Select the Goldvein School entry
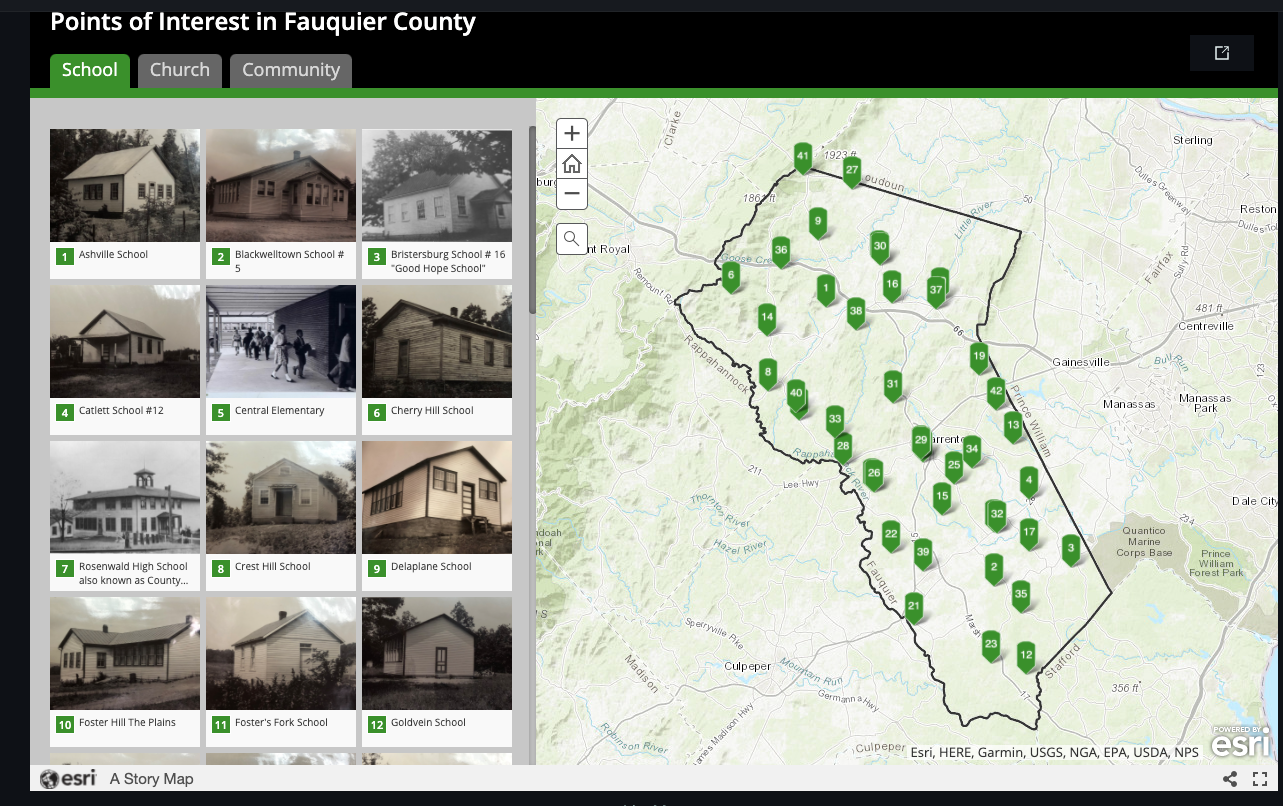 coord(436,653)
